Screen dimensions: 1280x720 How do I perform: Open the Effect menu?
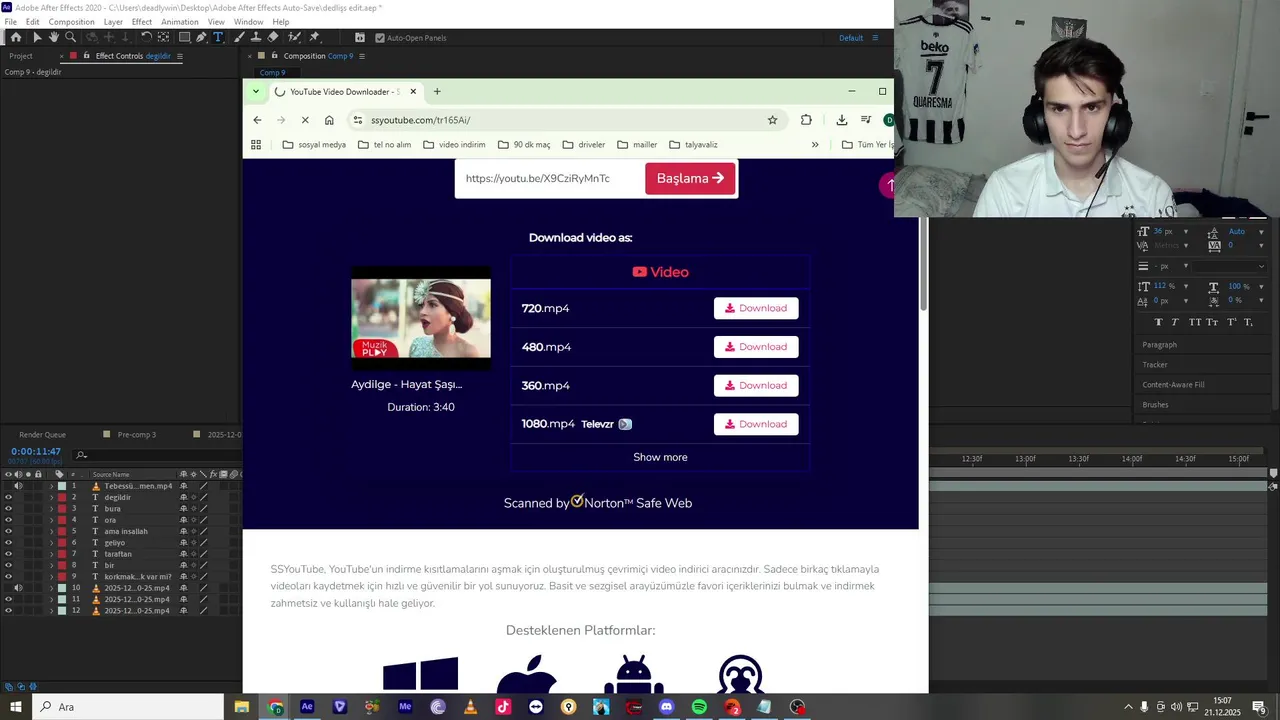point(142,22)
